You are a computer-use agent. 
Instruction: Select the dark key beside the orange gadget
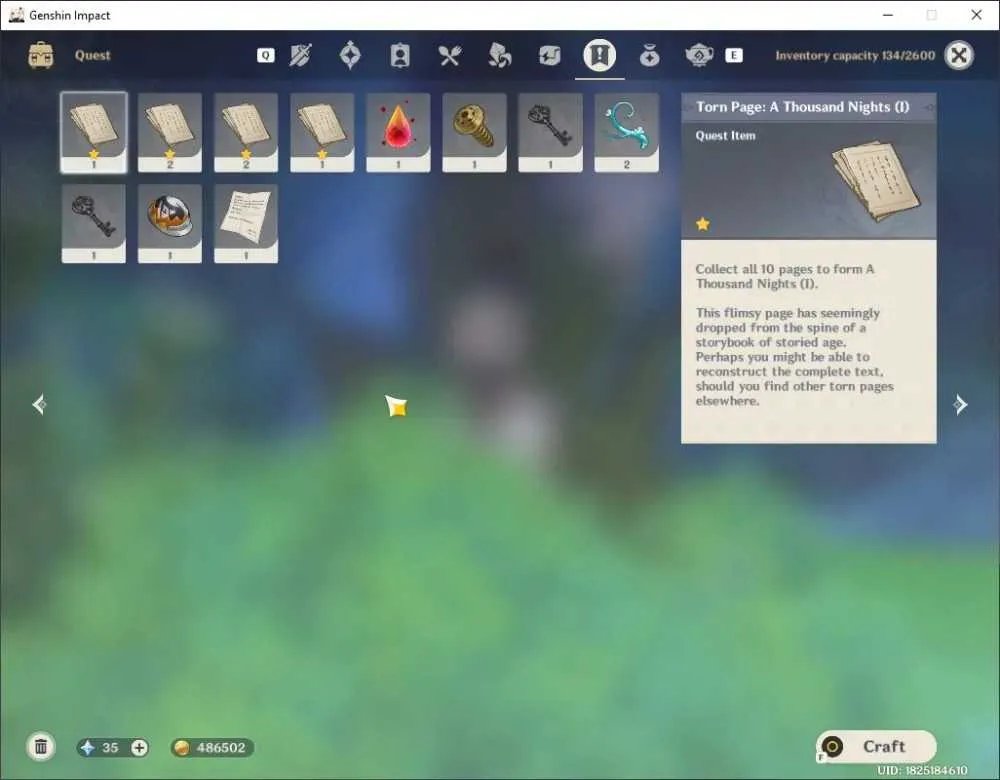tap(94, 223)
